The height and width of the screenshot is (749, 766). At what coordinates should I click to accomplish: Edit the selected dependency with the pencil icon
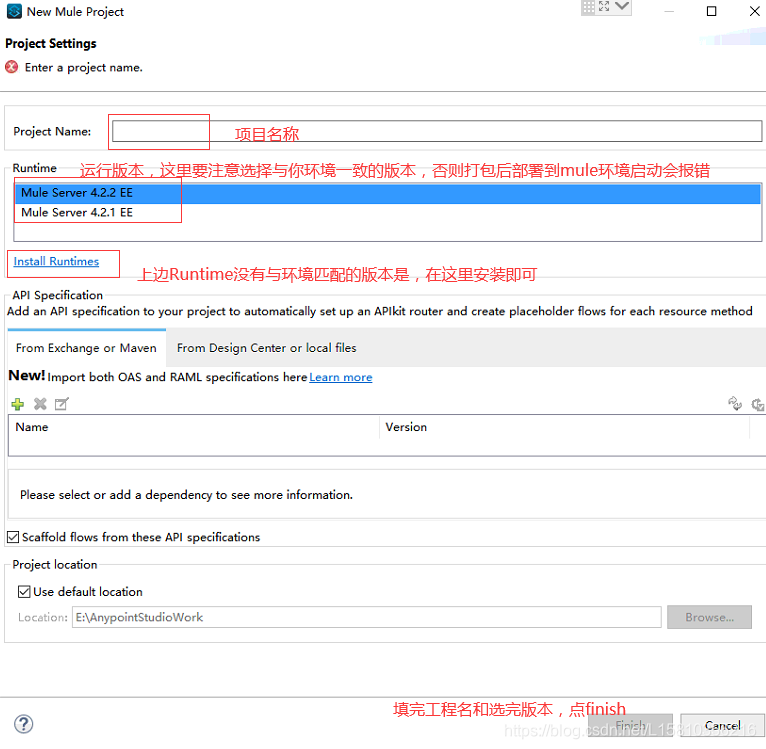tap(62, 404)
